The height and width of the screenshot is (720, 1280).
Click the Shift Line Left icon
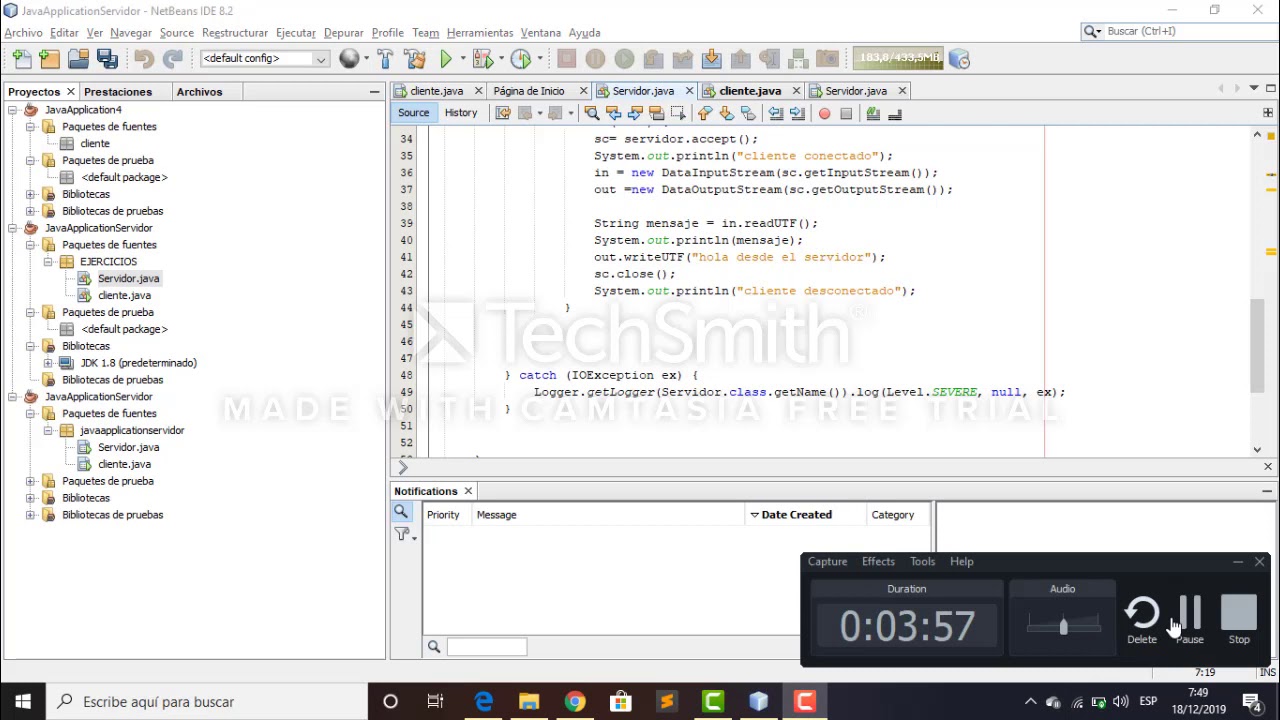[x=775, y=113]
